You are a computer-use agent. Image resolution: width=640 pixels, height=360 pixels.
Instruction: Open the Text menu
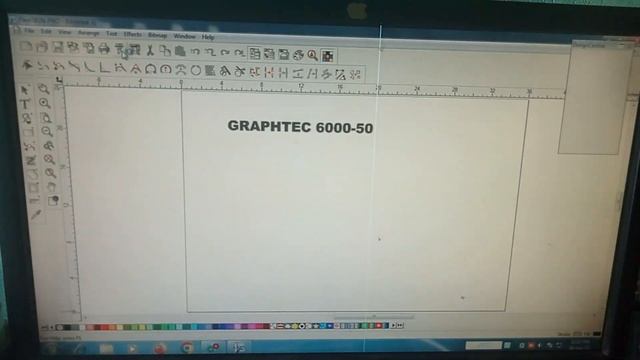point(111,34)
